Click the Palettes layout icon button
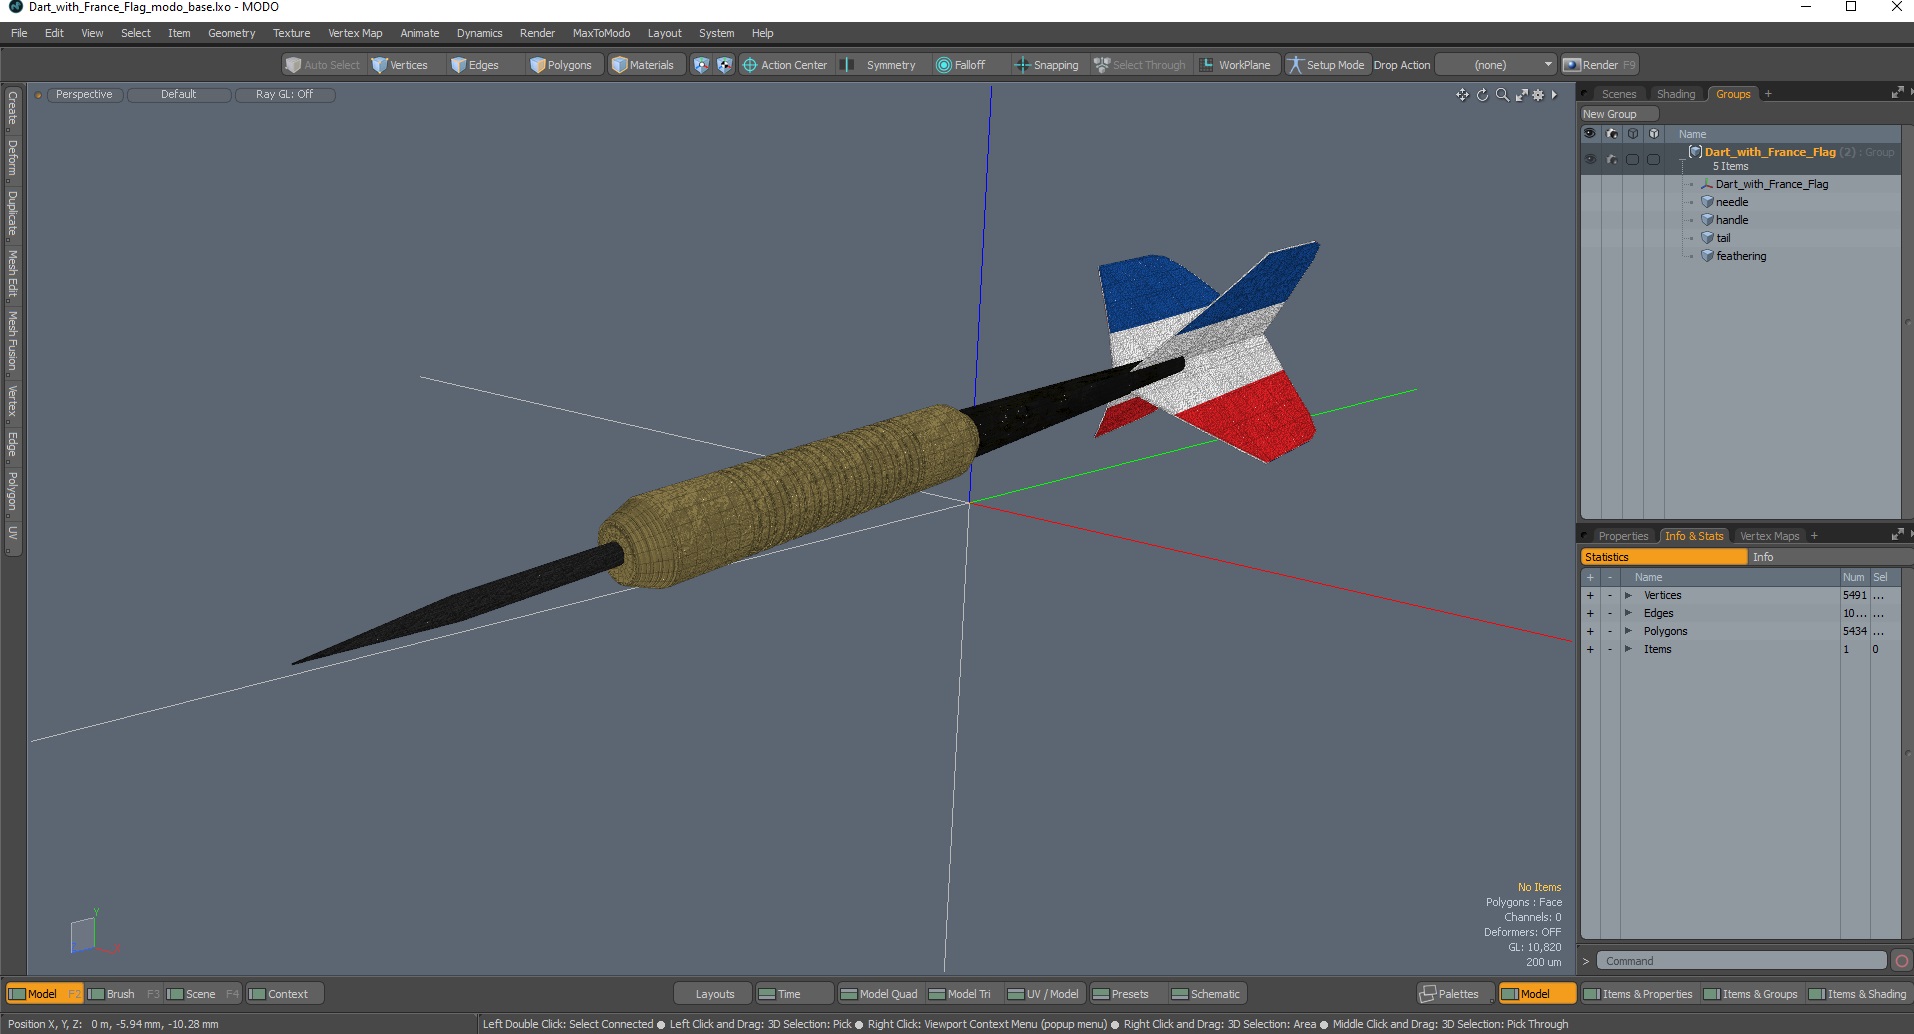The height and width of the screenshot is (1034, 1914). pos(1455,994)
